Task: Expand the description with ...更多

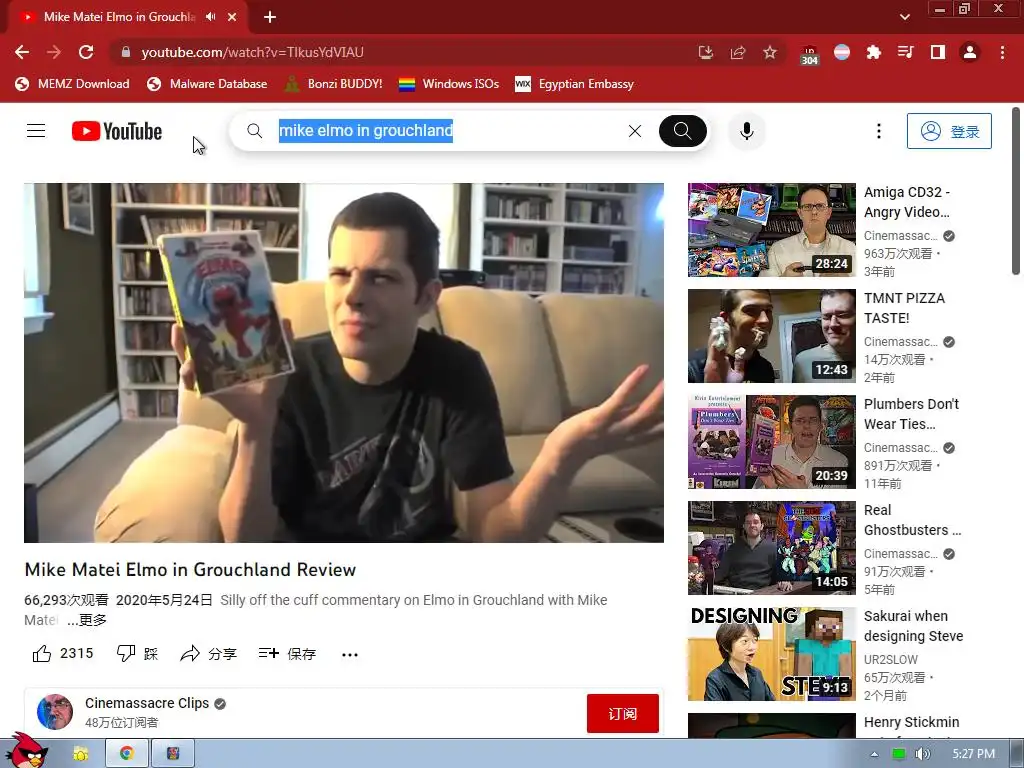Action: (88, 620)
